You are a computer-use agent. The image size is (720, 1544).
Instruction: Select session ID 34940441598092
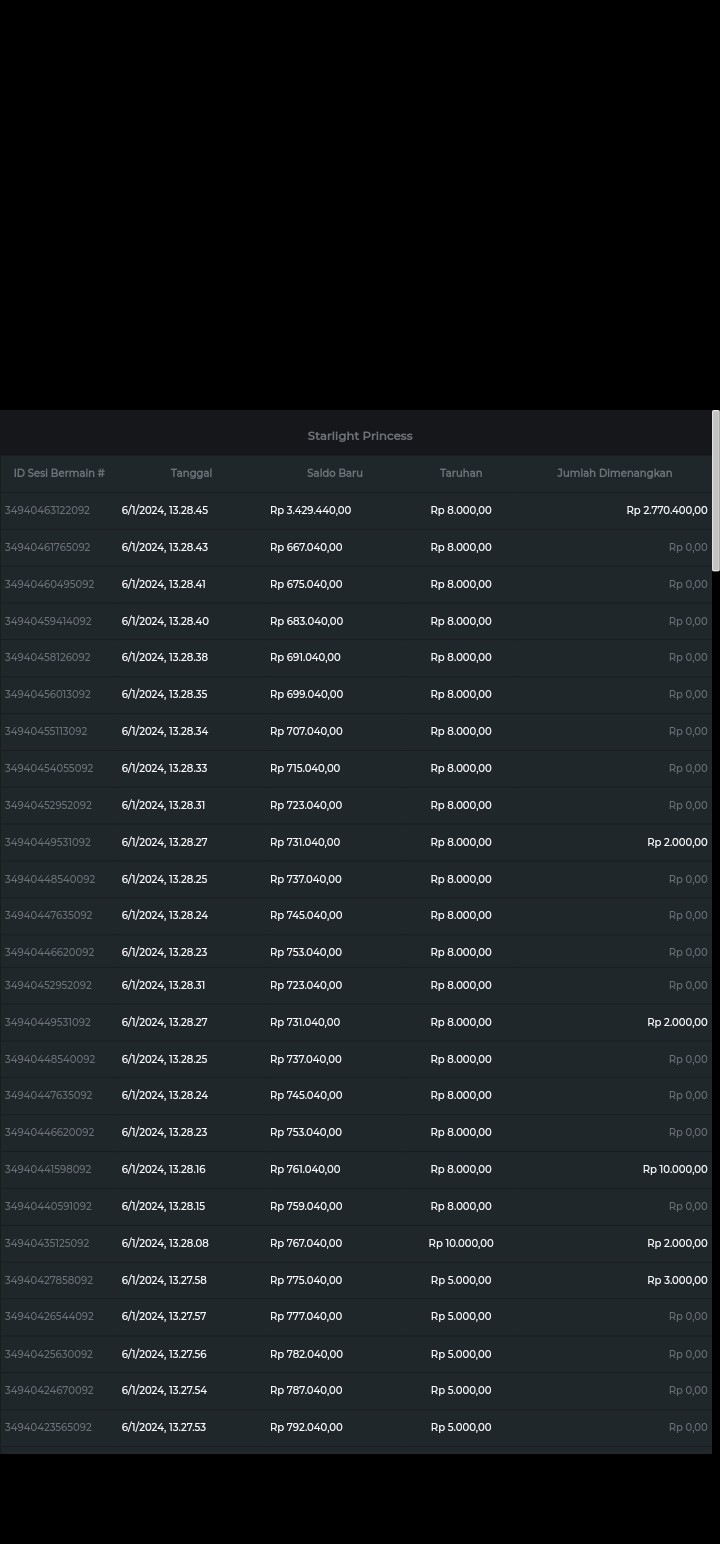(47, 1169)
